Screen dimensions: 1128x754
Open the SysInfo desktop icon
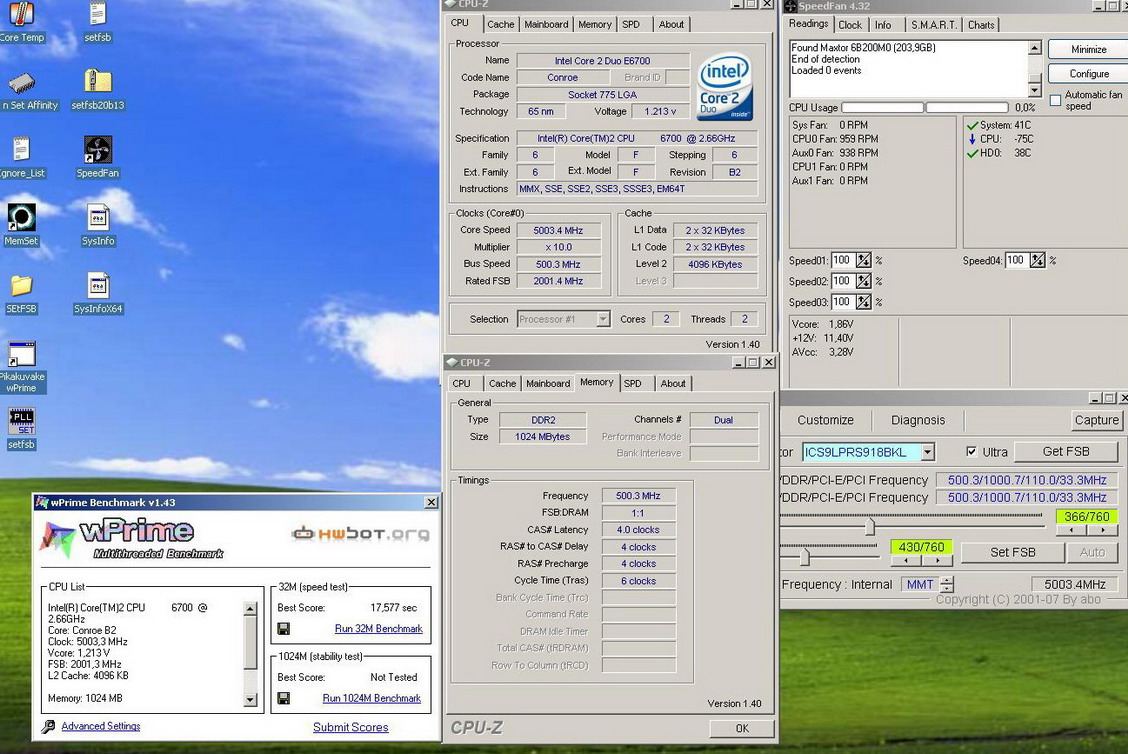[x=98, y=217]
